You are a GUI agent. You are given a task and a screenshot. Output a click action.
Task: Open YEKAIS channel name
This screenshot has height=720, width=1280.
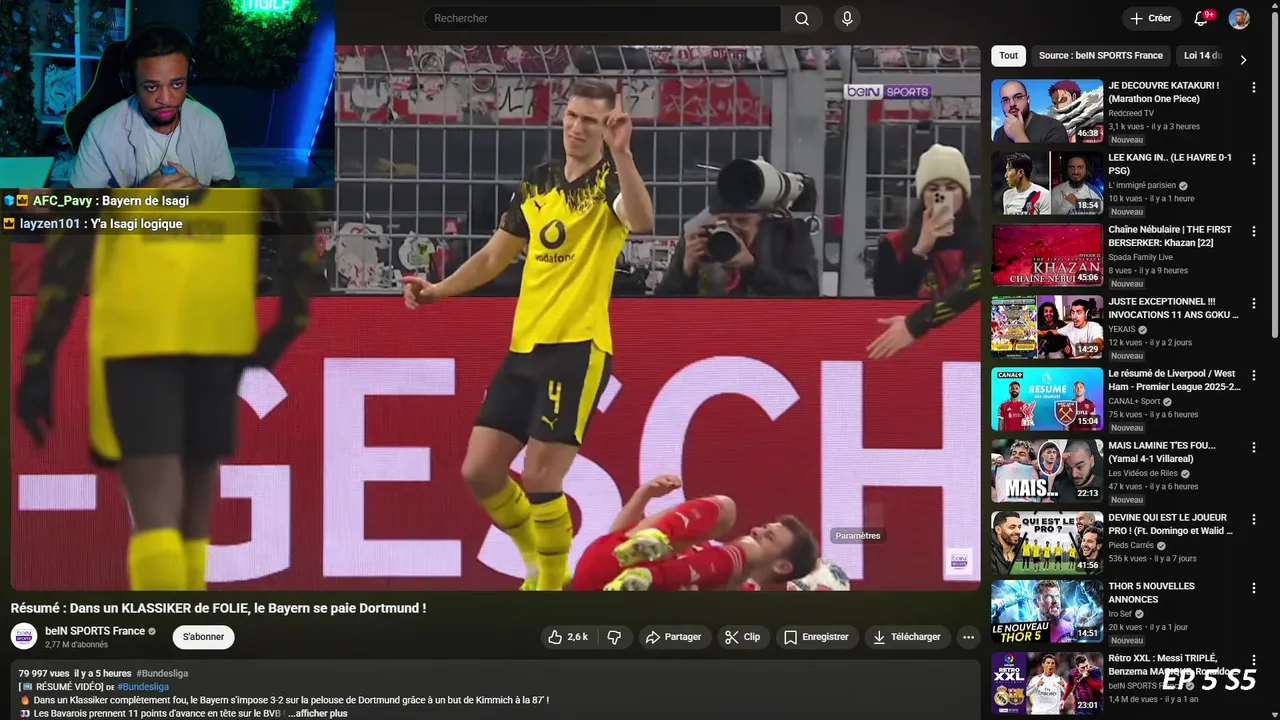pyautogui.click(x=1121, y=329)
